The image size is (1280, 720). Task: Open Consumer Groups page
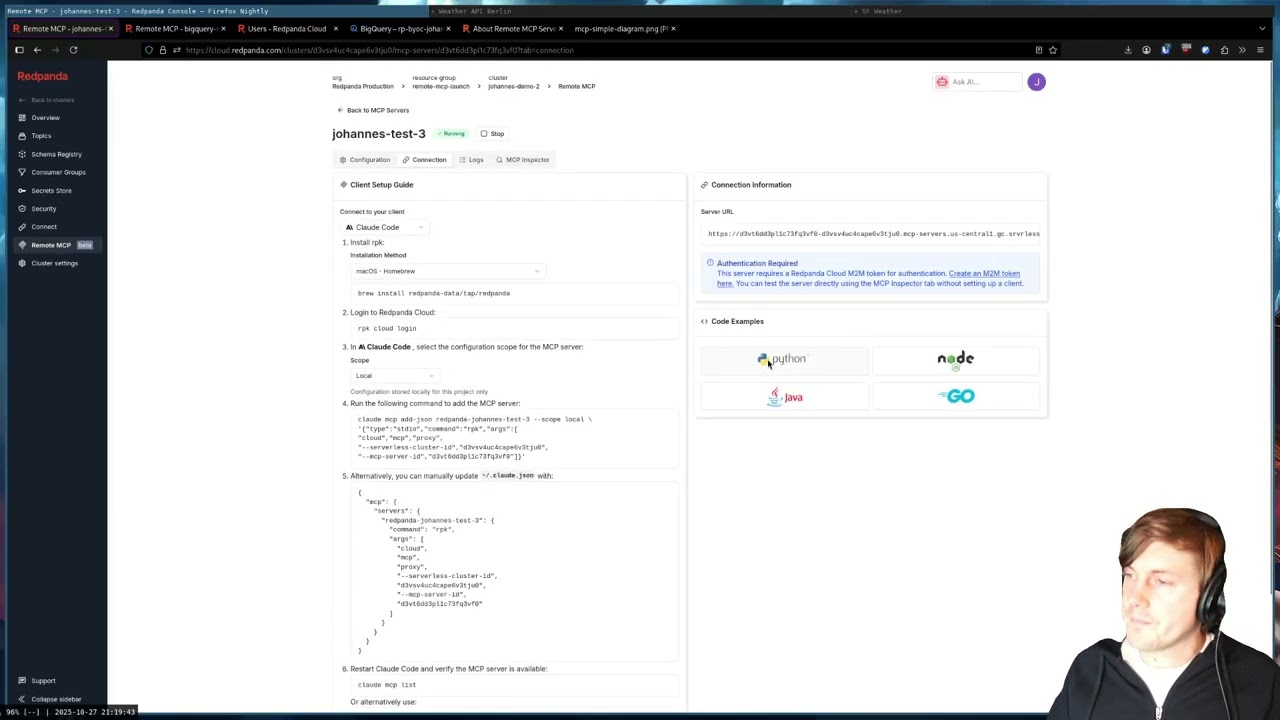point(58,172)
